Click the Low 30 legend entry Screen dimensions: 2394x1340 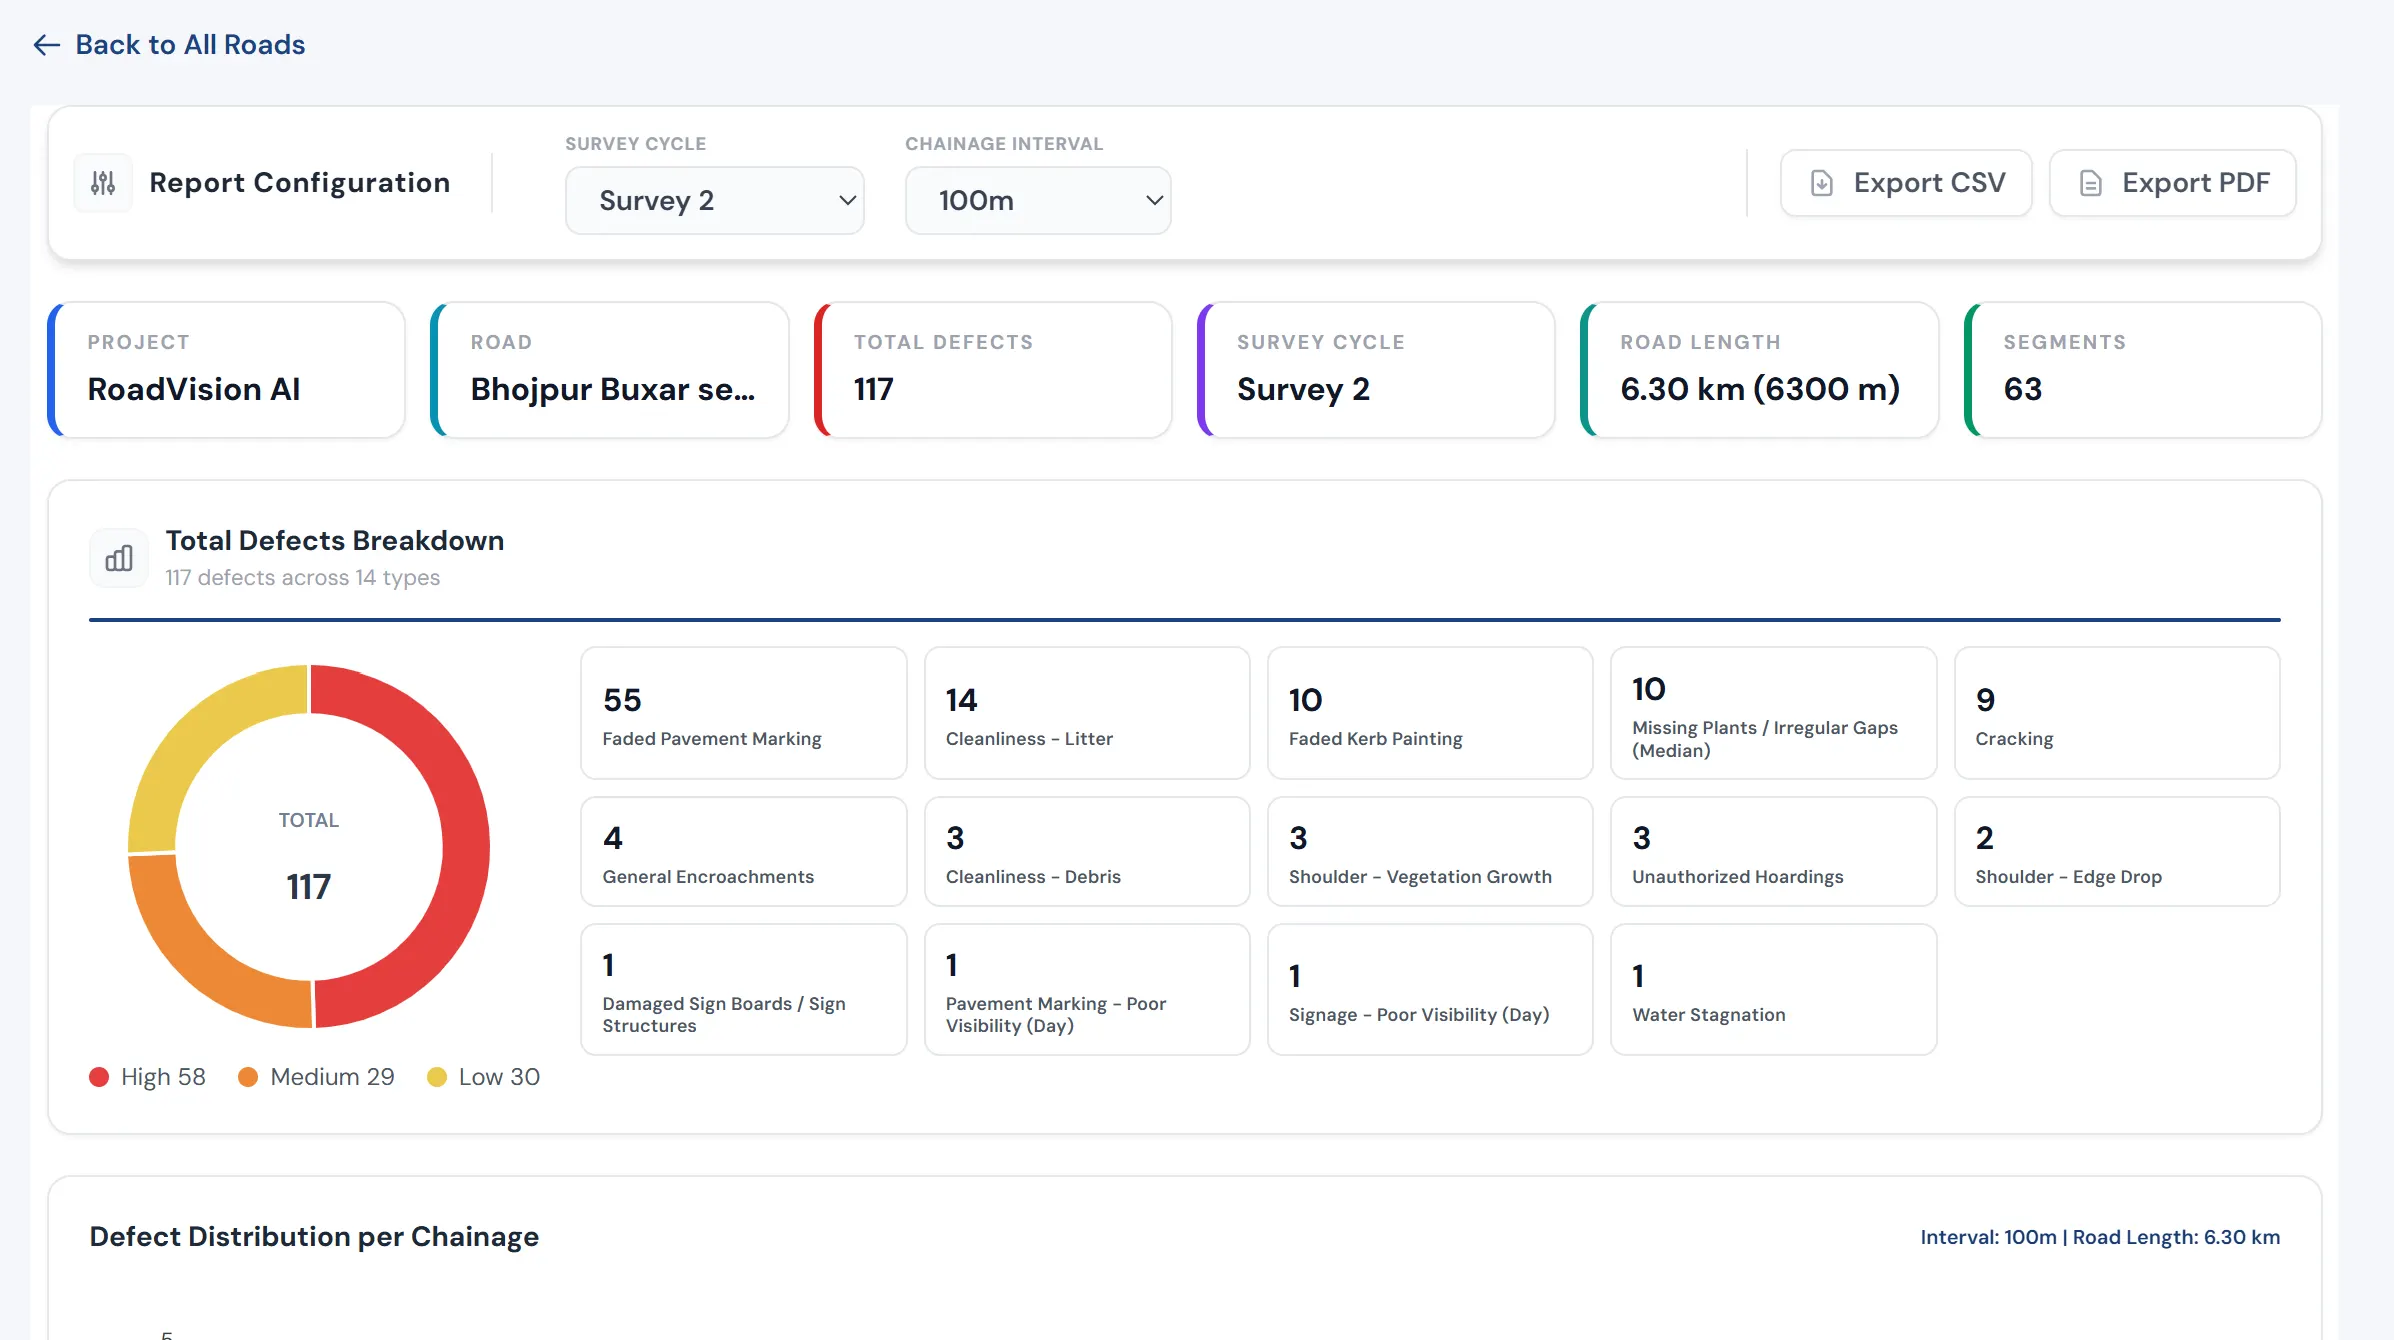pyautogui.click(x=483, y=1077)
